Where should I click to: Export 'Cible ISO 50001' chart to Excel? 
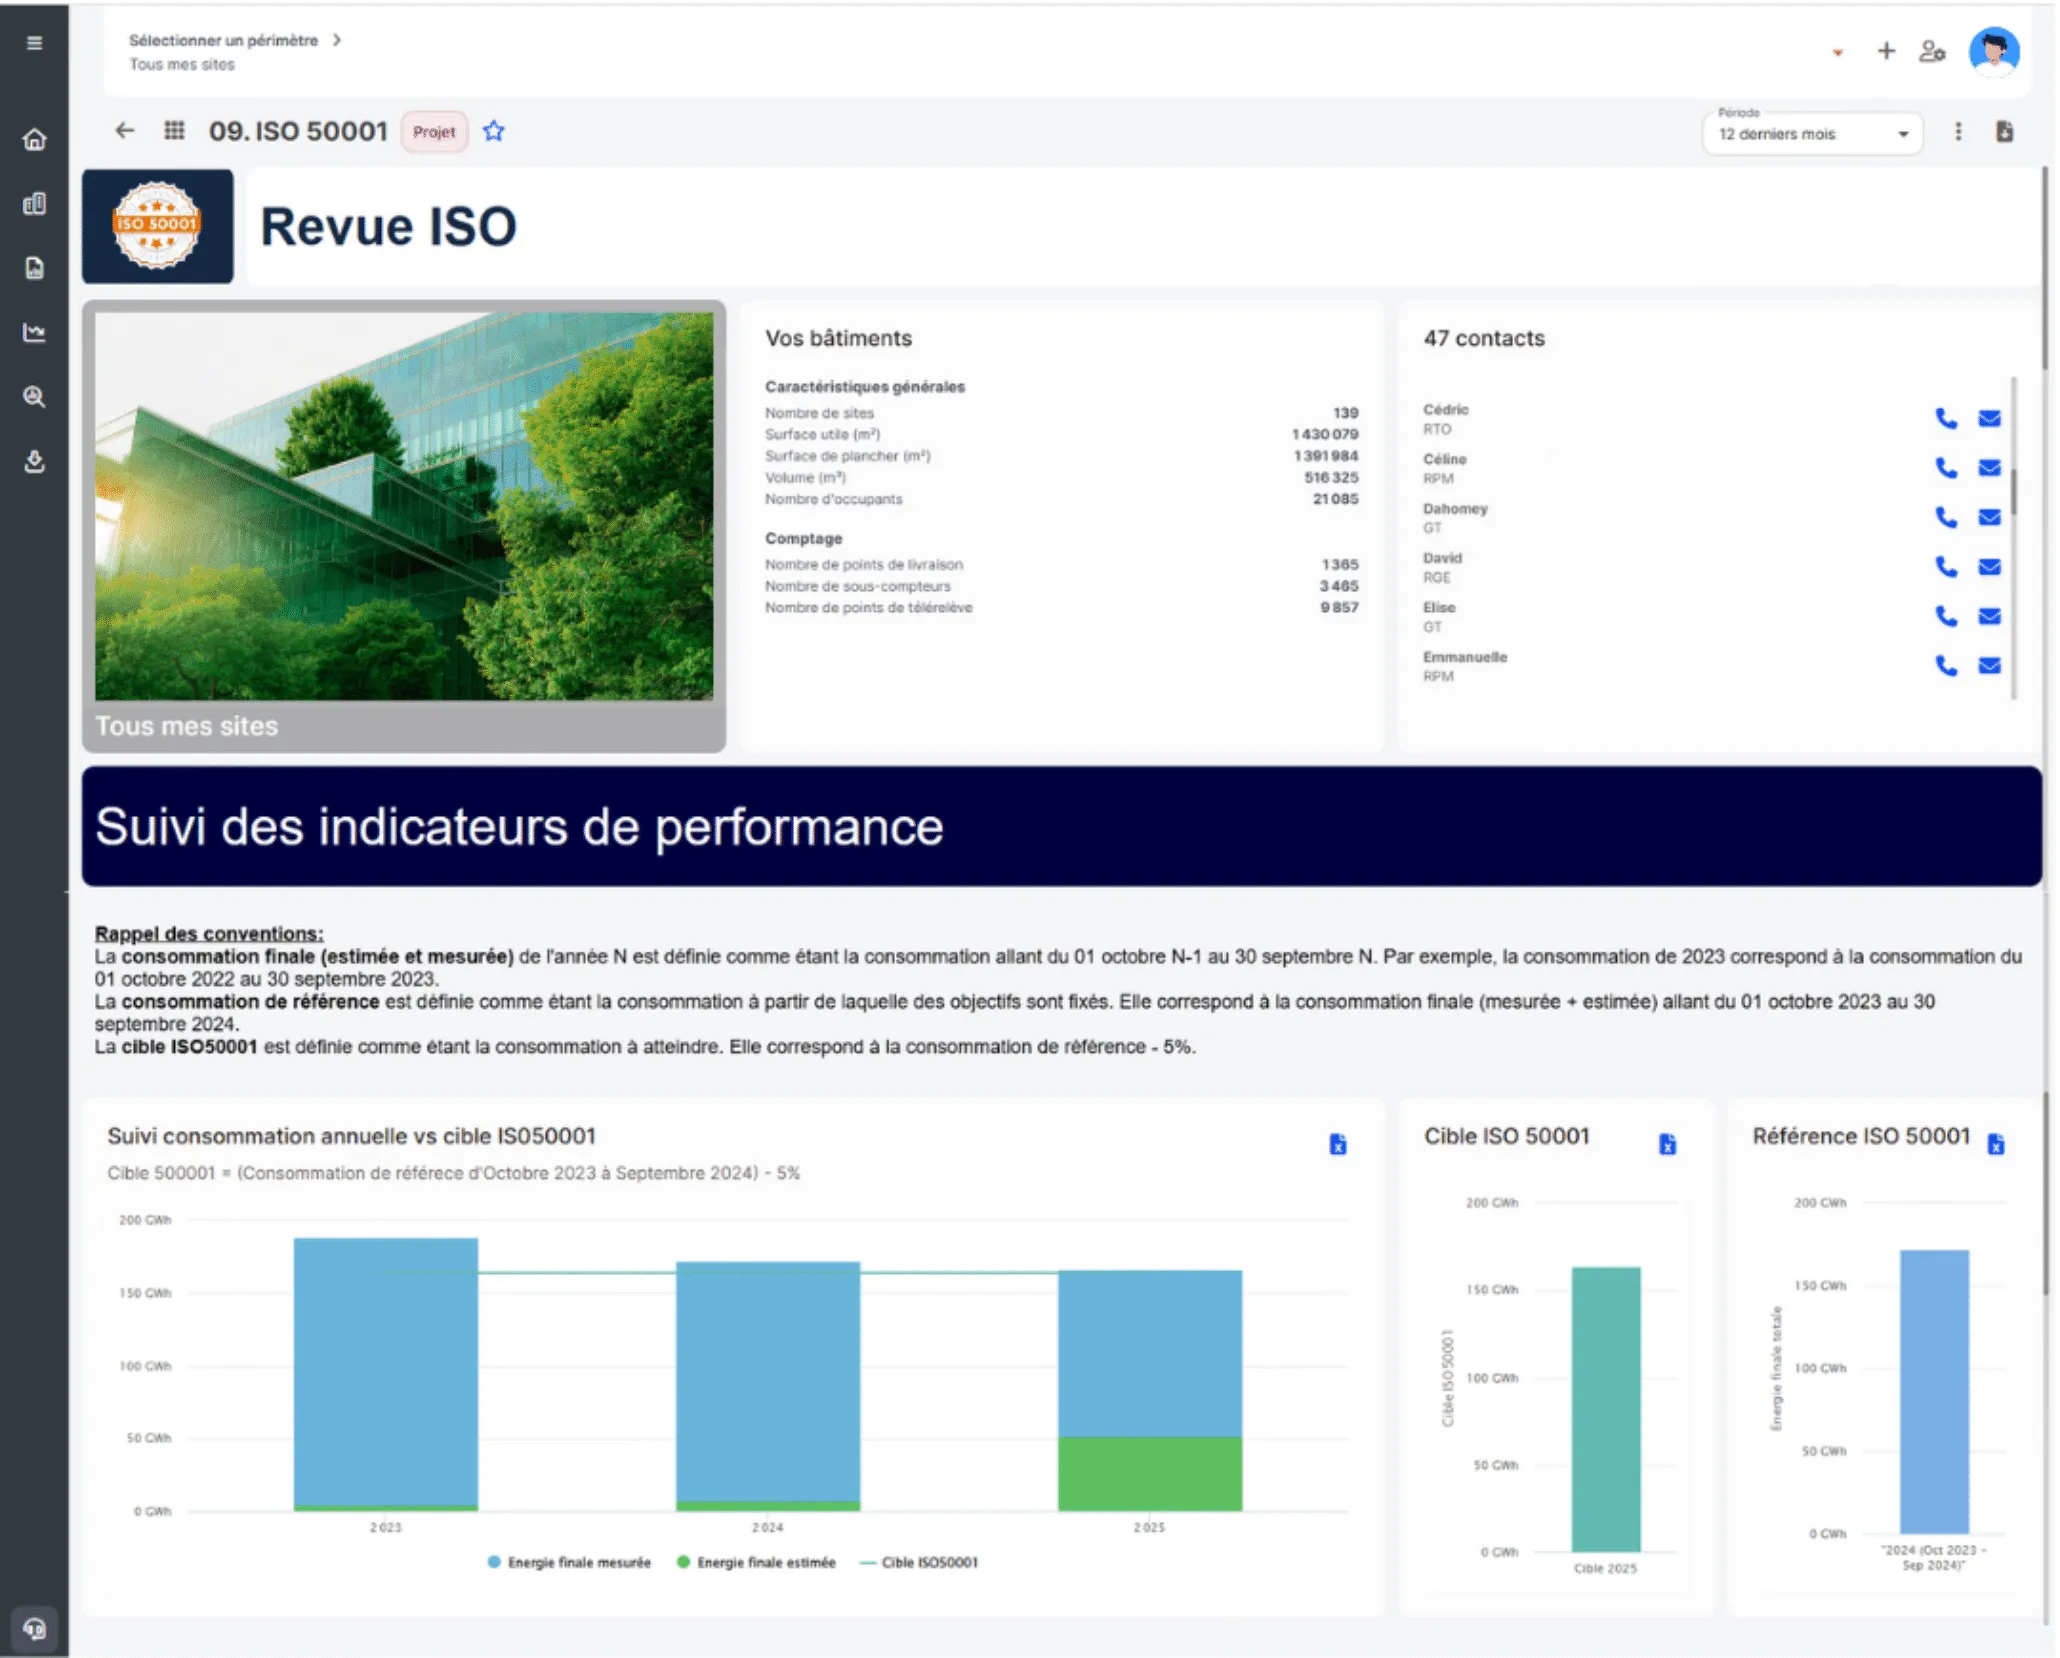click(x=1666, y=1143)
